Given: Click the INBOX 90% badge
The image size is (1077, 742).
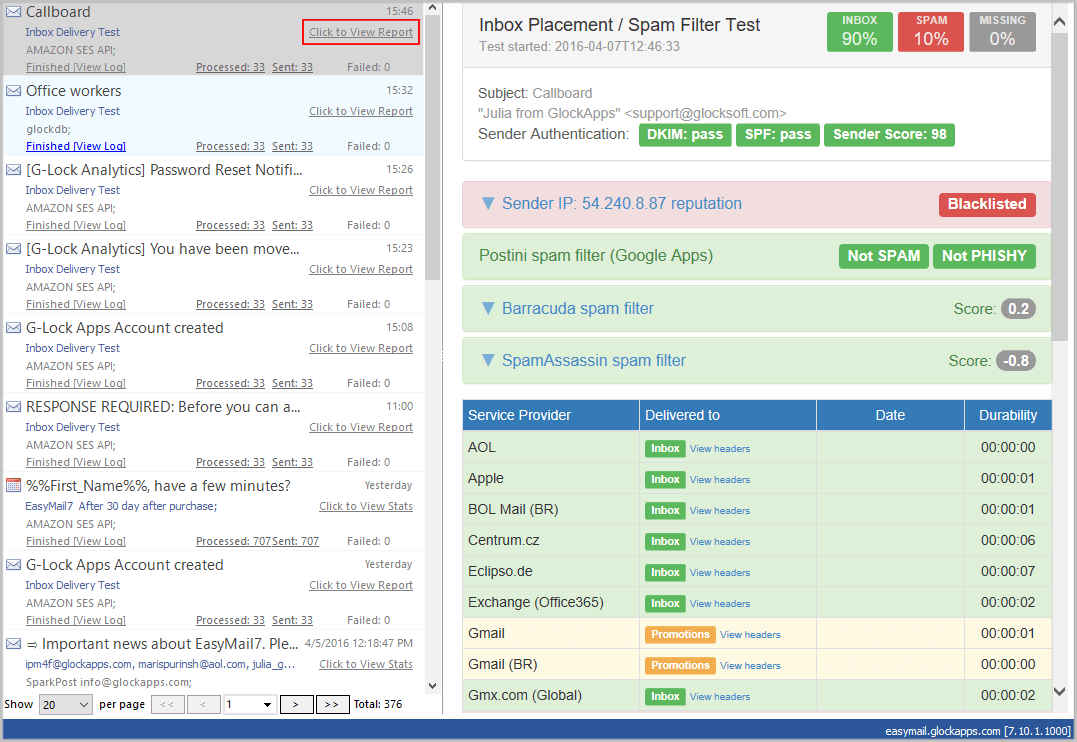Looking at the screenshot, I should pos(859,32).
